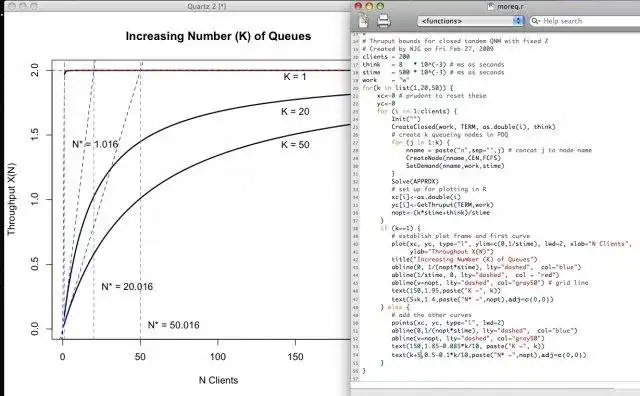
Task: Click the 'title("Increasing Number (K) of Queues")' line
Action: (x=464, y=260)
